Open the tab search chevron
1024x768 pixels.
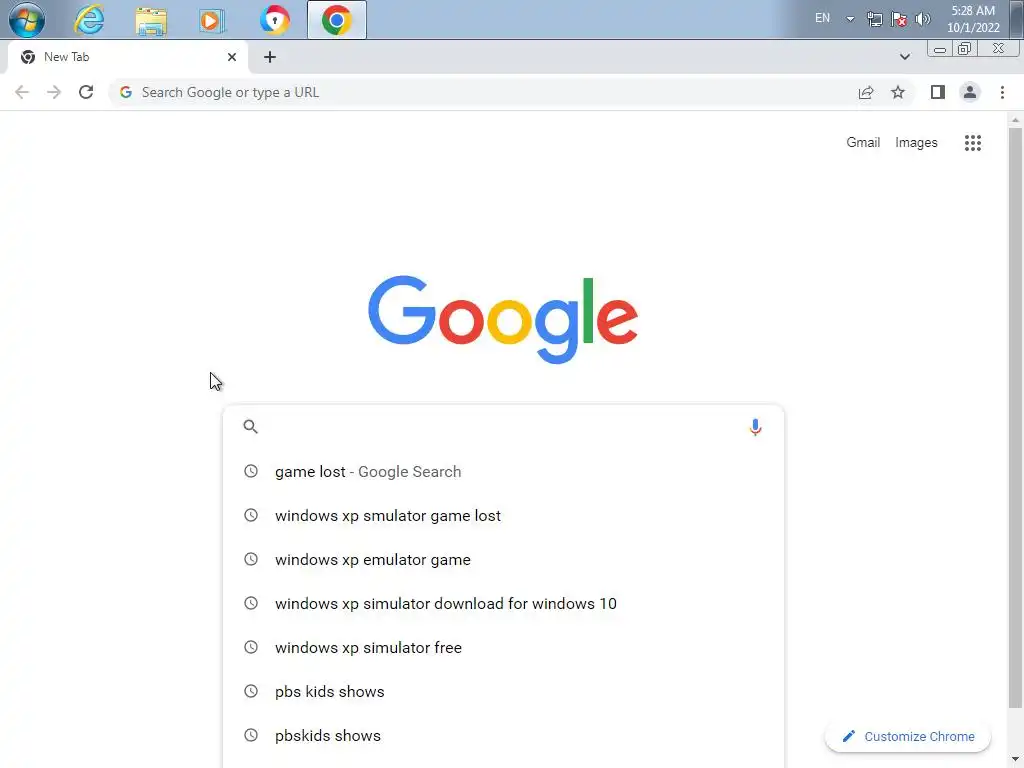tap(904, 57)
